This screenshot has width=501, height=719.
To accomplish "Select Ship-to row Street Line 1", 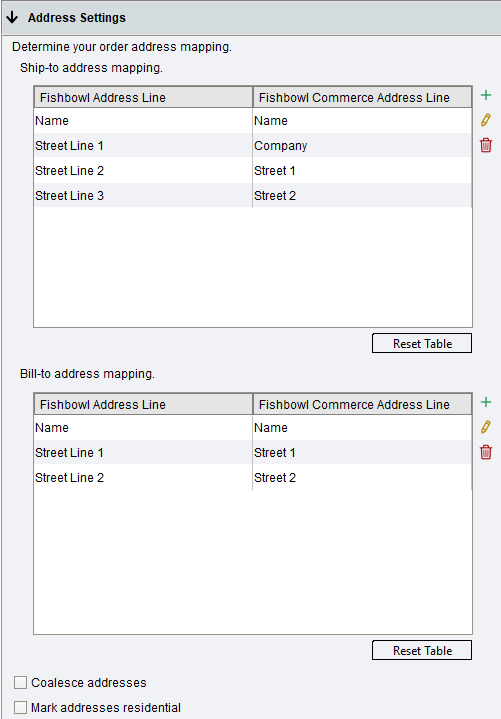I will pos(253,146).
